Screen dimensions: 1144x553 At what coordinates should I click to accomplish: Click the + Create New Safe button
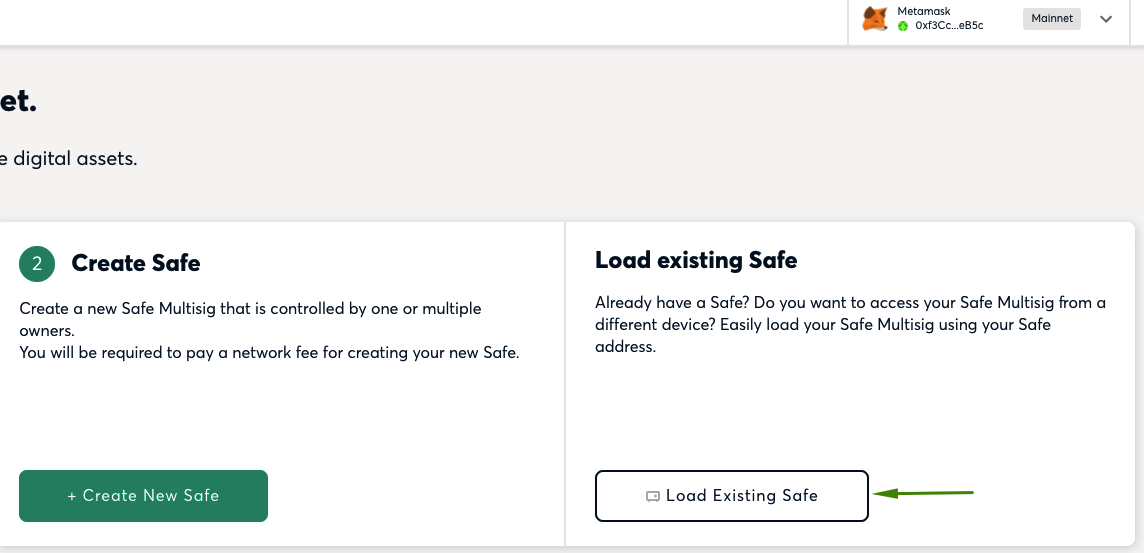point(143,496)
